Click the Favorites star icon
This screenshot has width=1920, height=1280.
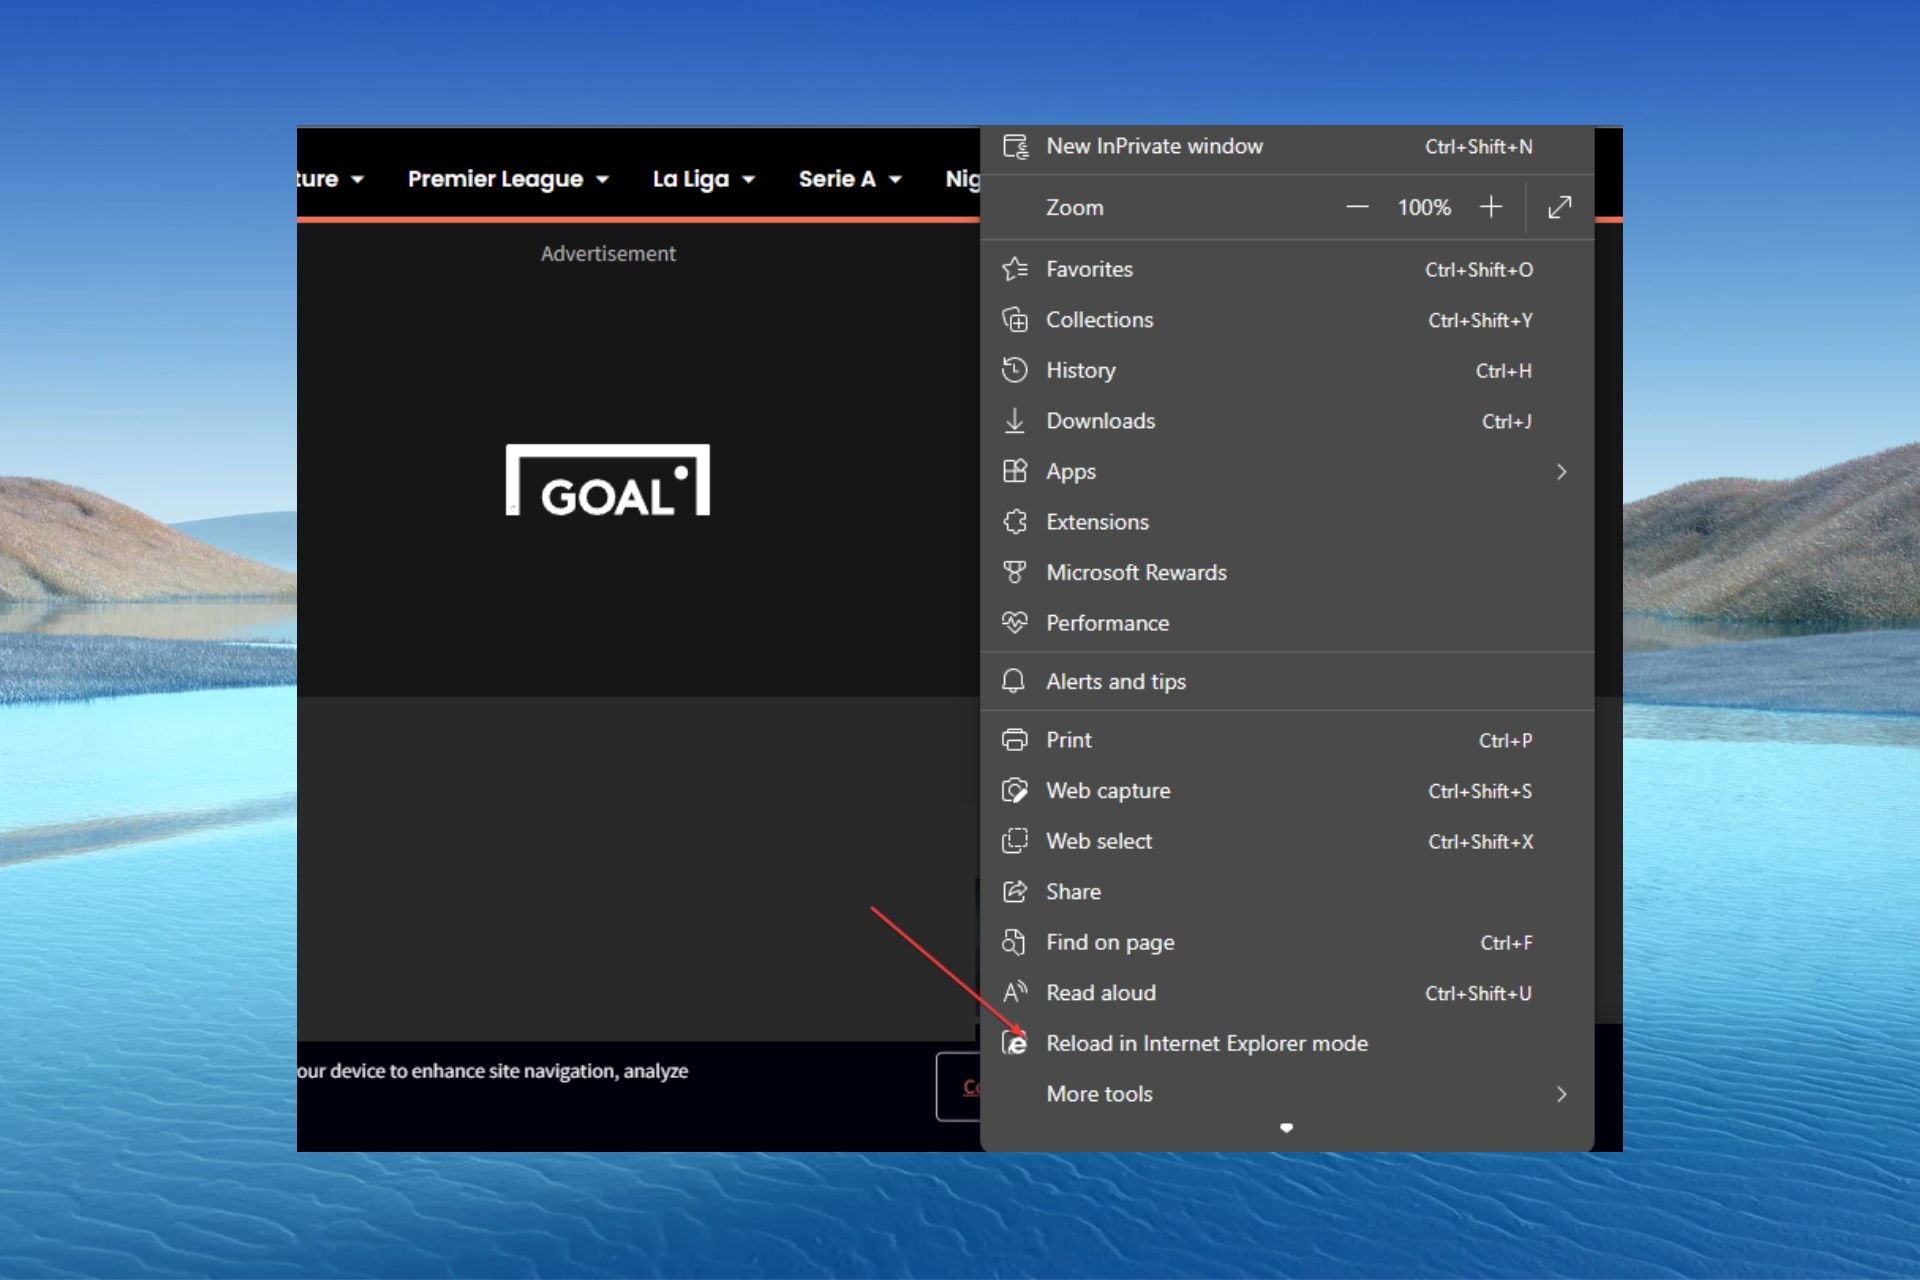[x=1015, y=269]
